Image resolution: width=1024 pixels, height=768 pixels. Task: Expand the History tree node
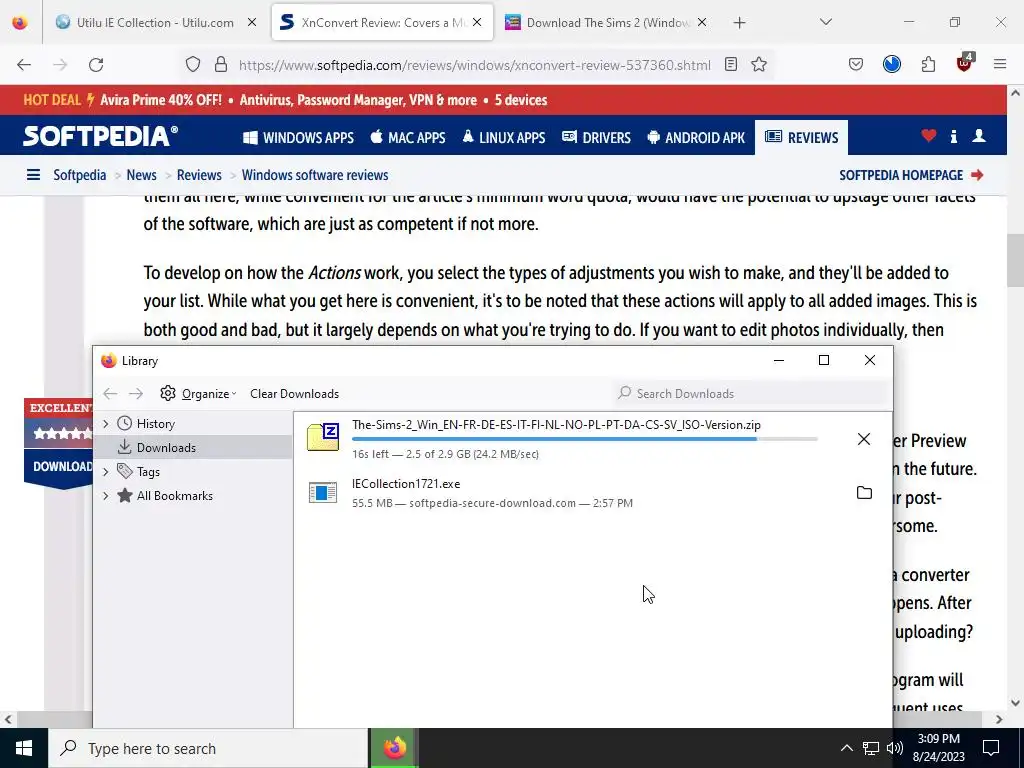click(x=106, y=424)
